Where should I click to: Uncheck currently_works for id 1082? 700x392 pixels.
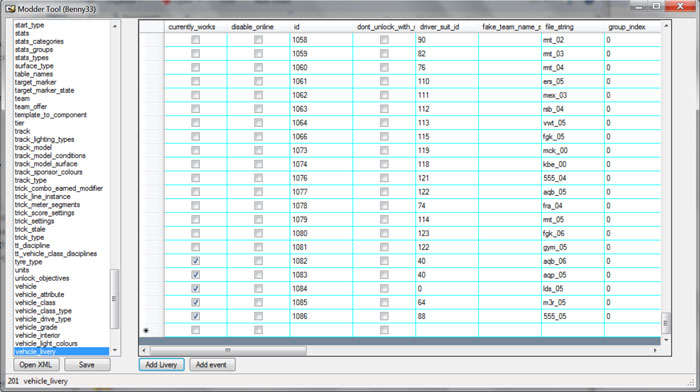click(196, 261)
